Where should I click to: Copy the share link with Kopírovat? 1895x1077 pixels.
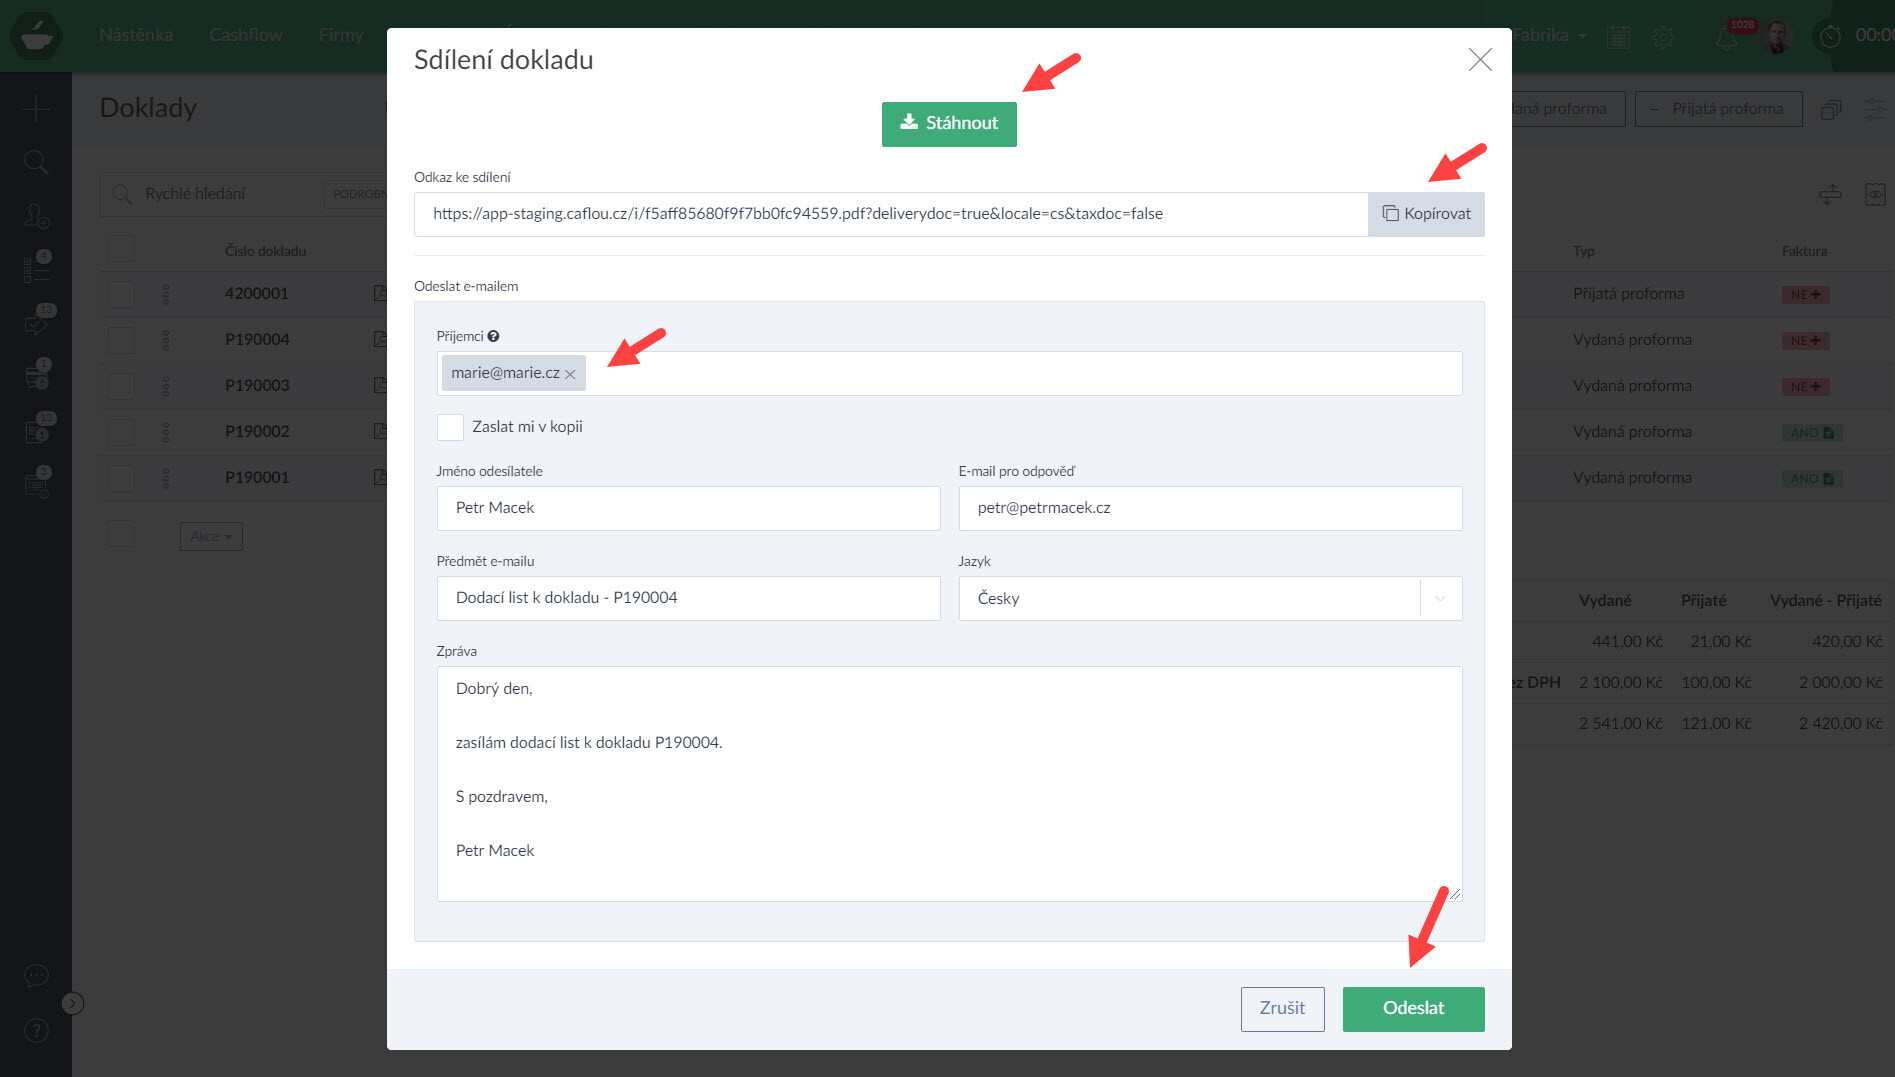(x=1426, y=214)
